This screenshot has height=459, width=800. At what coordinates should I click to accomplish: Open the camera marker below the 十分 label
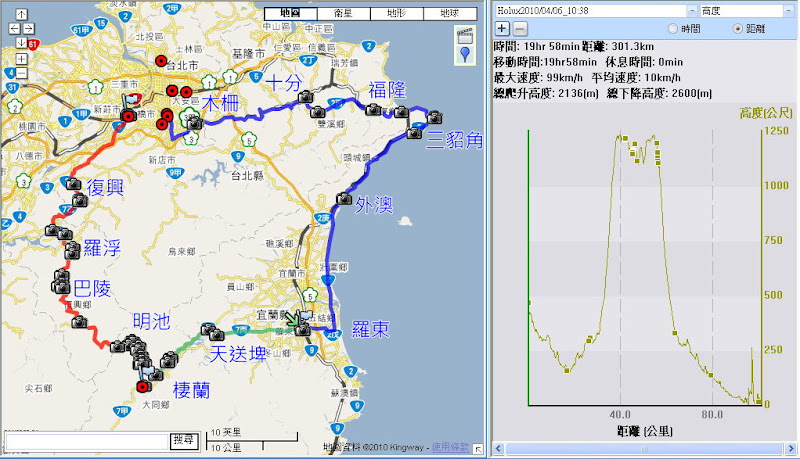(305, 96)
